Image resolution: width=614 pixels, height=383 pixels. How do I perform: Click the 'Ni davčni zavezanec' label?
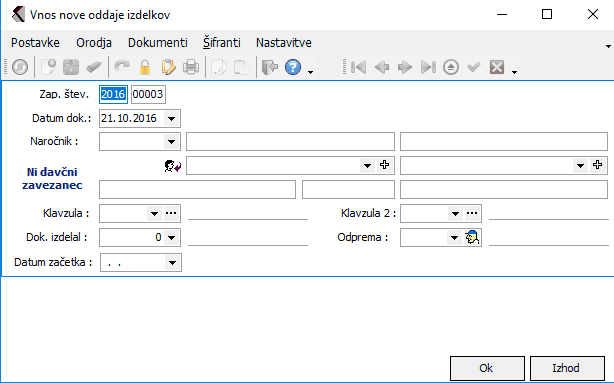[52, 178]
